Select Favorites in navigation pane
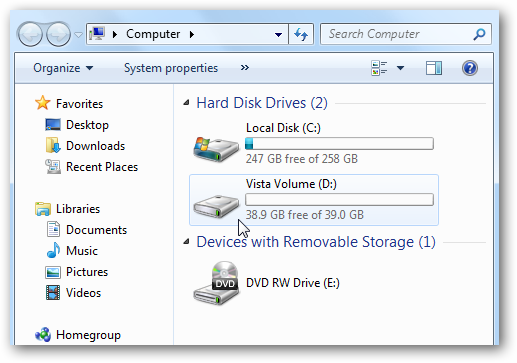This screenshot has width=517, height=363. 79,104
